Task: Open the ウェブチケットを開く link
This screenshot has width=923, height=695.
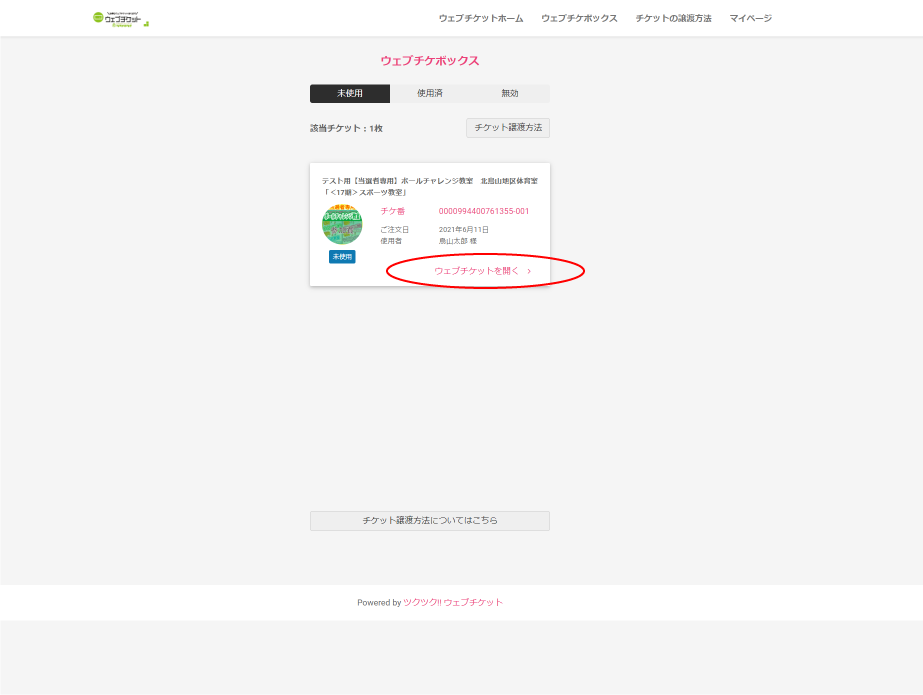Action: (476, 271)
